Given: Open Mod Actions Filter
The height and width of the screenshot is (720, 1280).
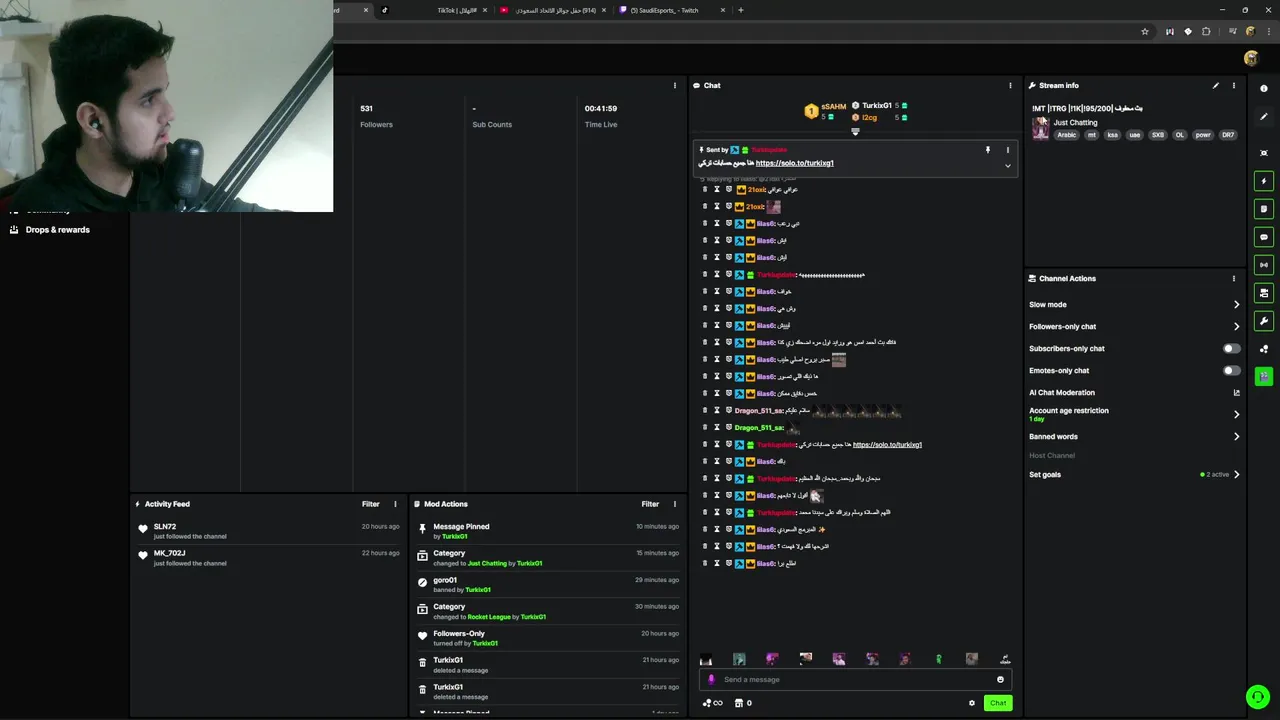Looking at the screenshot, I should tap(650, 504).
